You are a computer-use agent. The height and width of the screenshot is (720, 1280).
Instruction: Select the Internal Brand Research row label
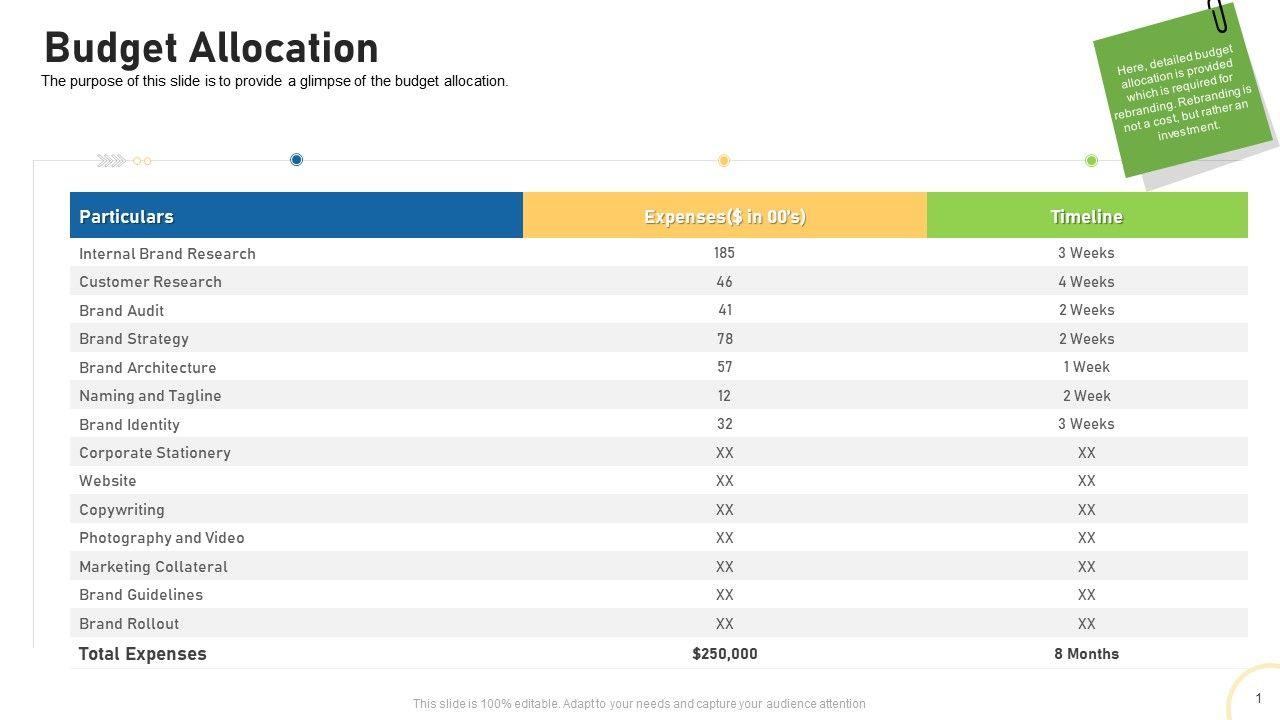tap(167, 254)
